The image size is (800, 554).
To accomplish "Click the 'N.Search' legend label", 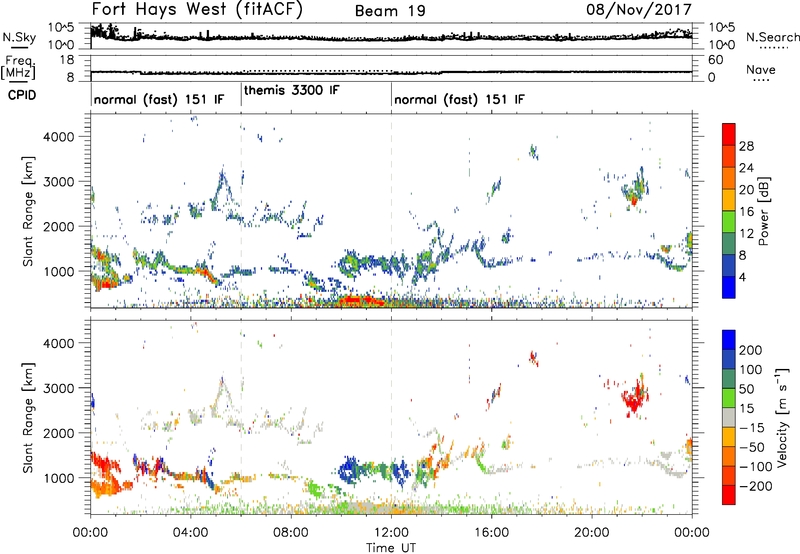I will (772, 37).
